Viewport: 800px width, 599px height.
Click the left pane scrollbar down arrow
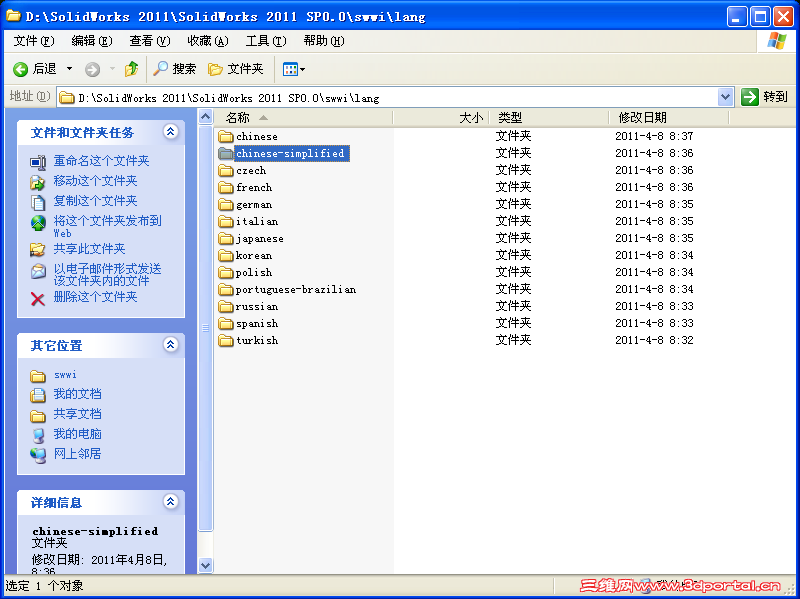[205, 565]
